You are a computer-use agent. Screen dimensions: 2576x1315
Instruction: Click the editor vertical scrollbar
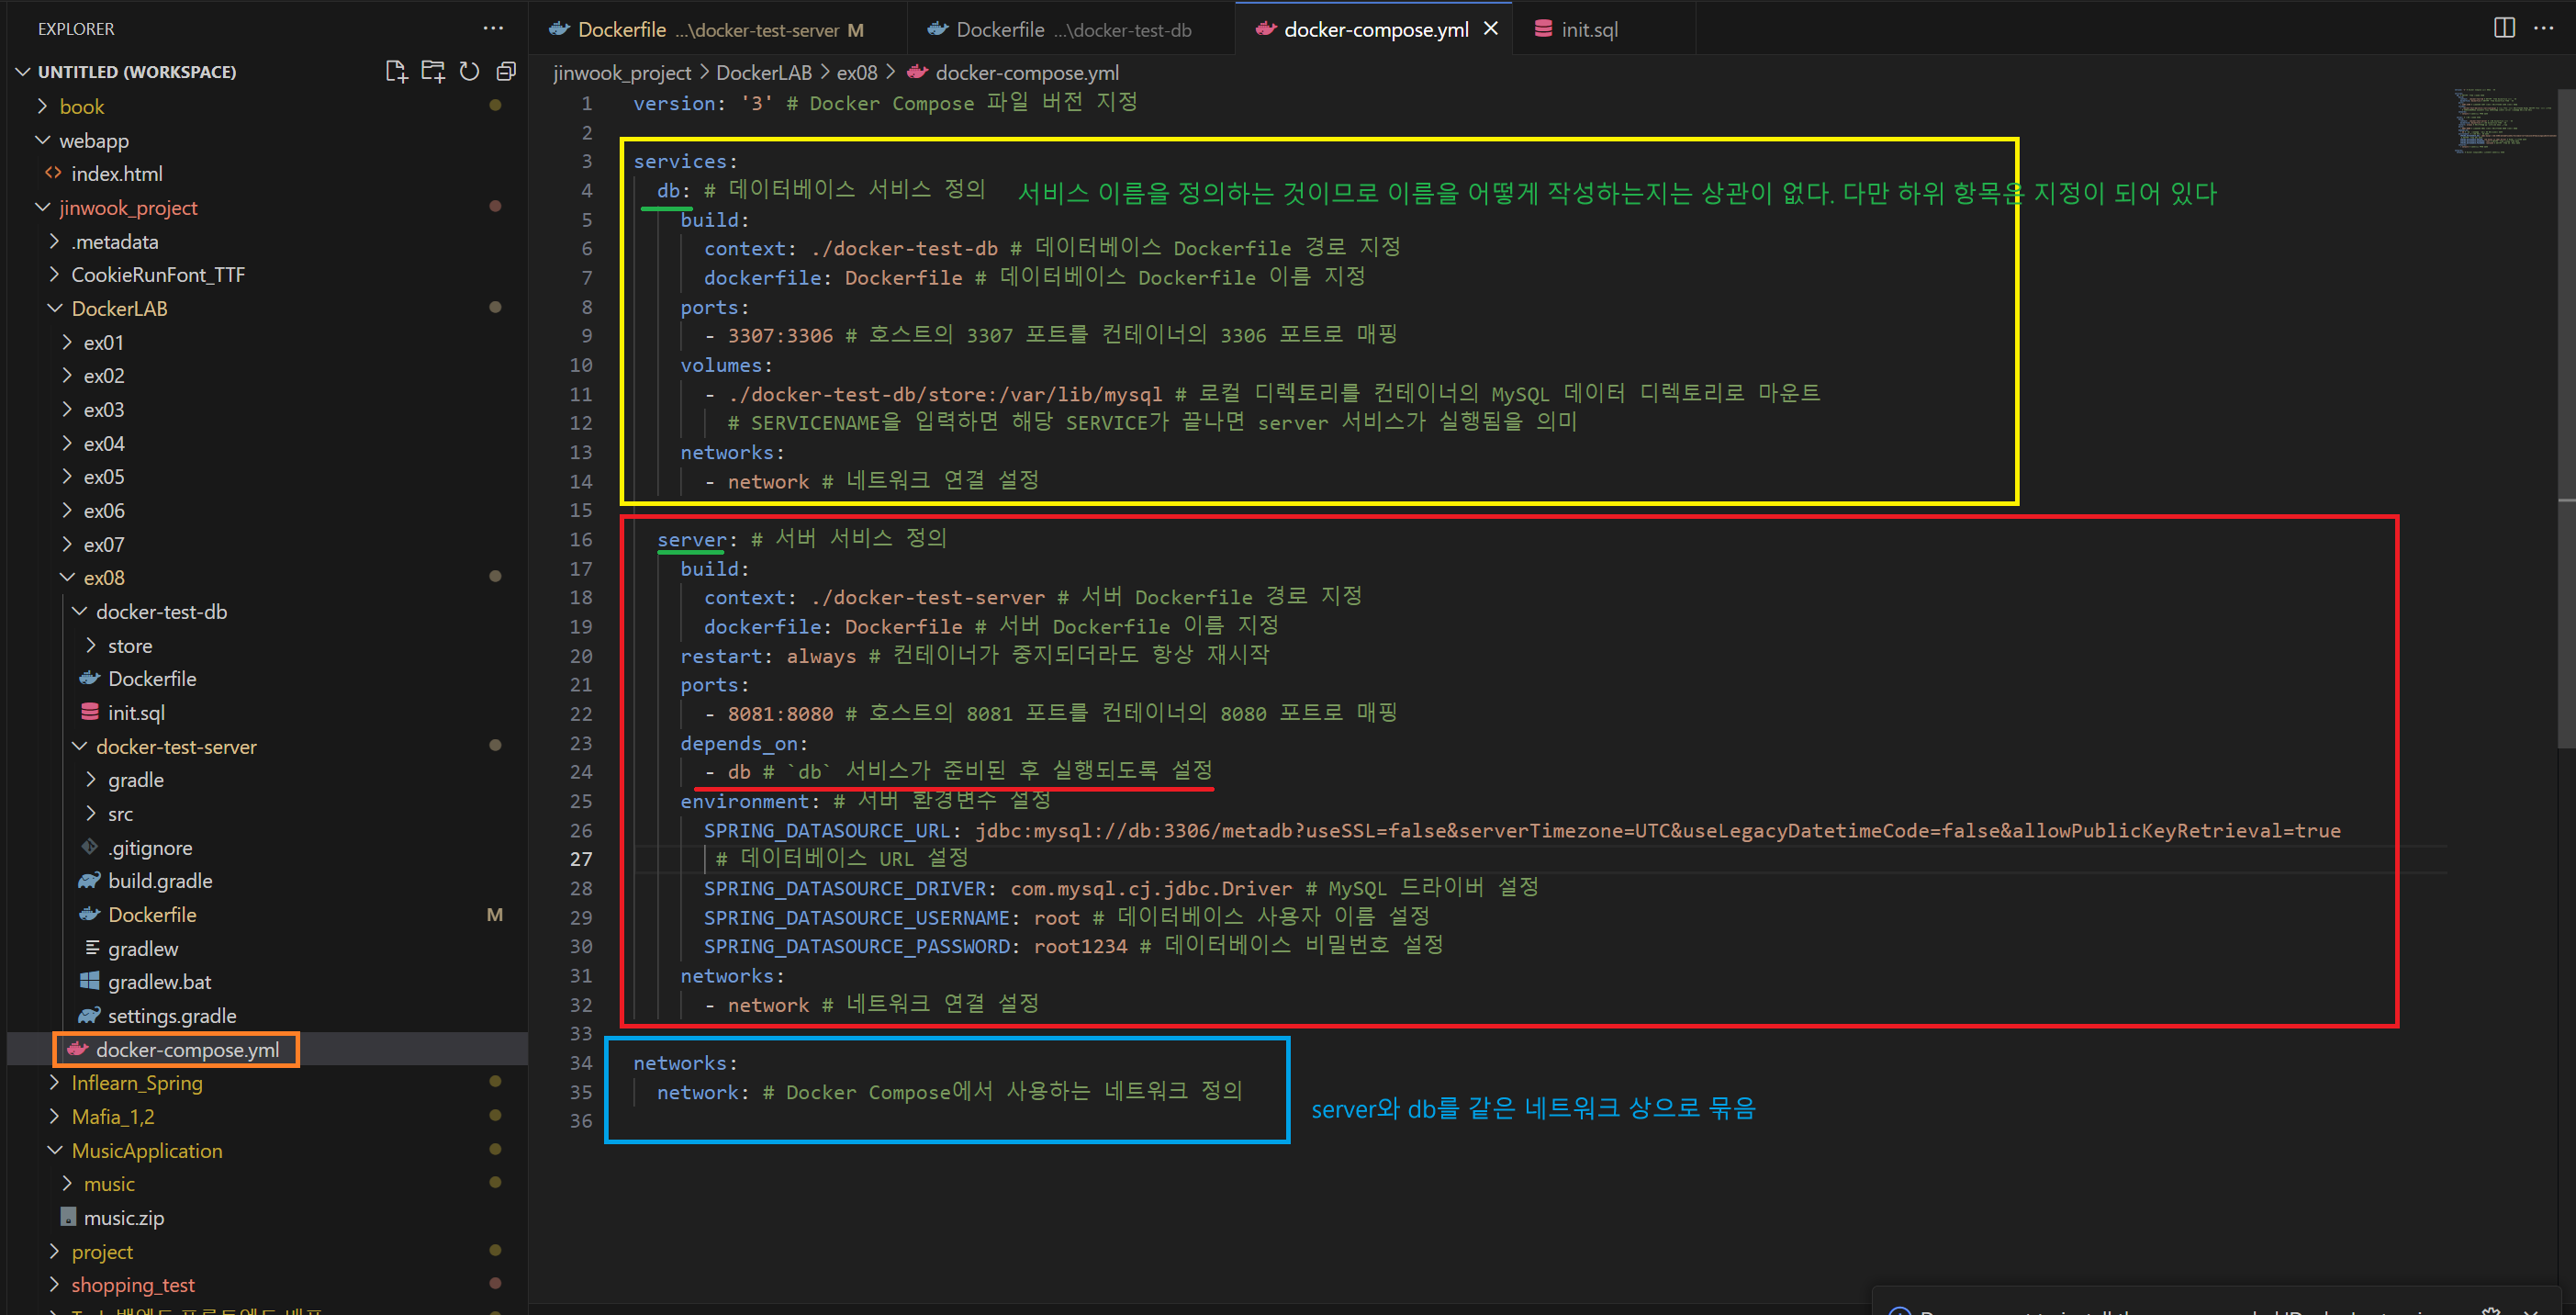(2566, 400)
